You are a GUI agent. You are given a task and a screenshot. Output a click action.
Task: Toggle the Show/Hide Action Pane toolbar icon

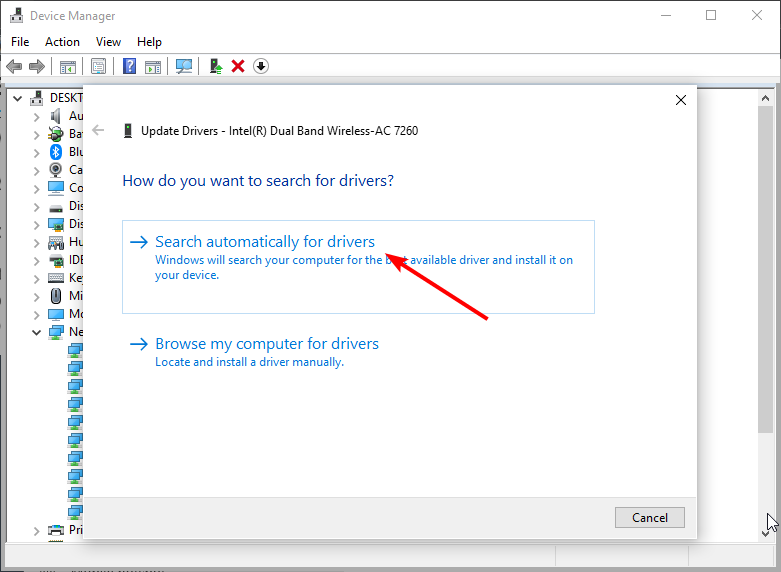pyautogui.click(x=153, y=66)
